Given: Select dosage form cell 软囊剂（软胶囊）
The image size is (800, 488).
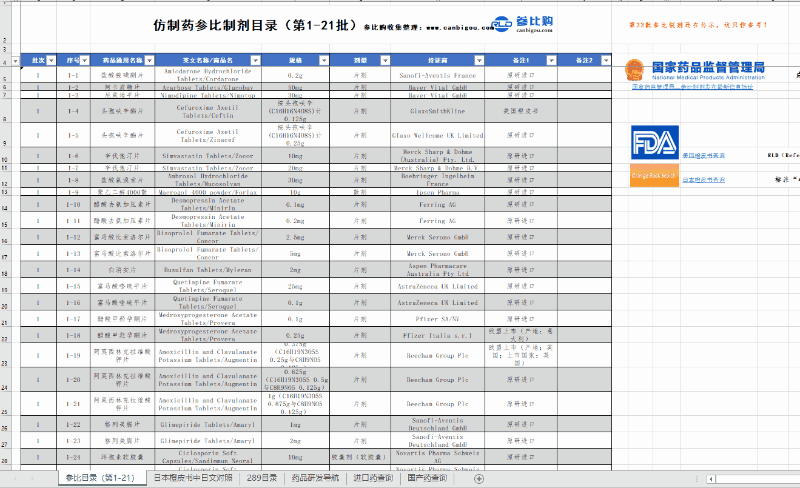Looking at the screenshot, I should (360, 457).
